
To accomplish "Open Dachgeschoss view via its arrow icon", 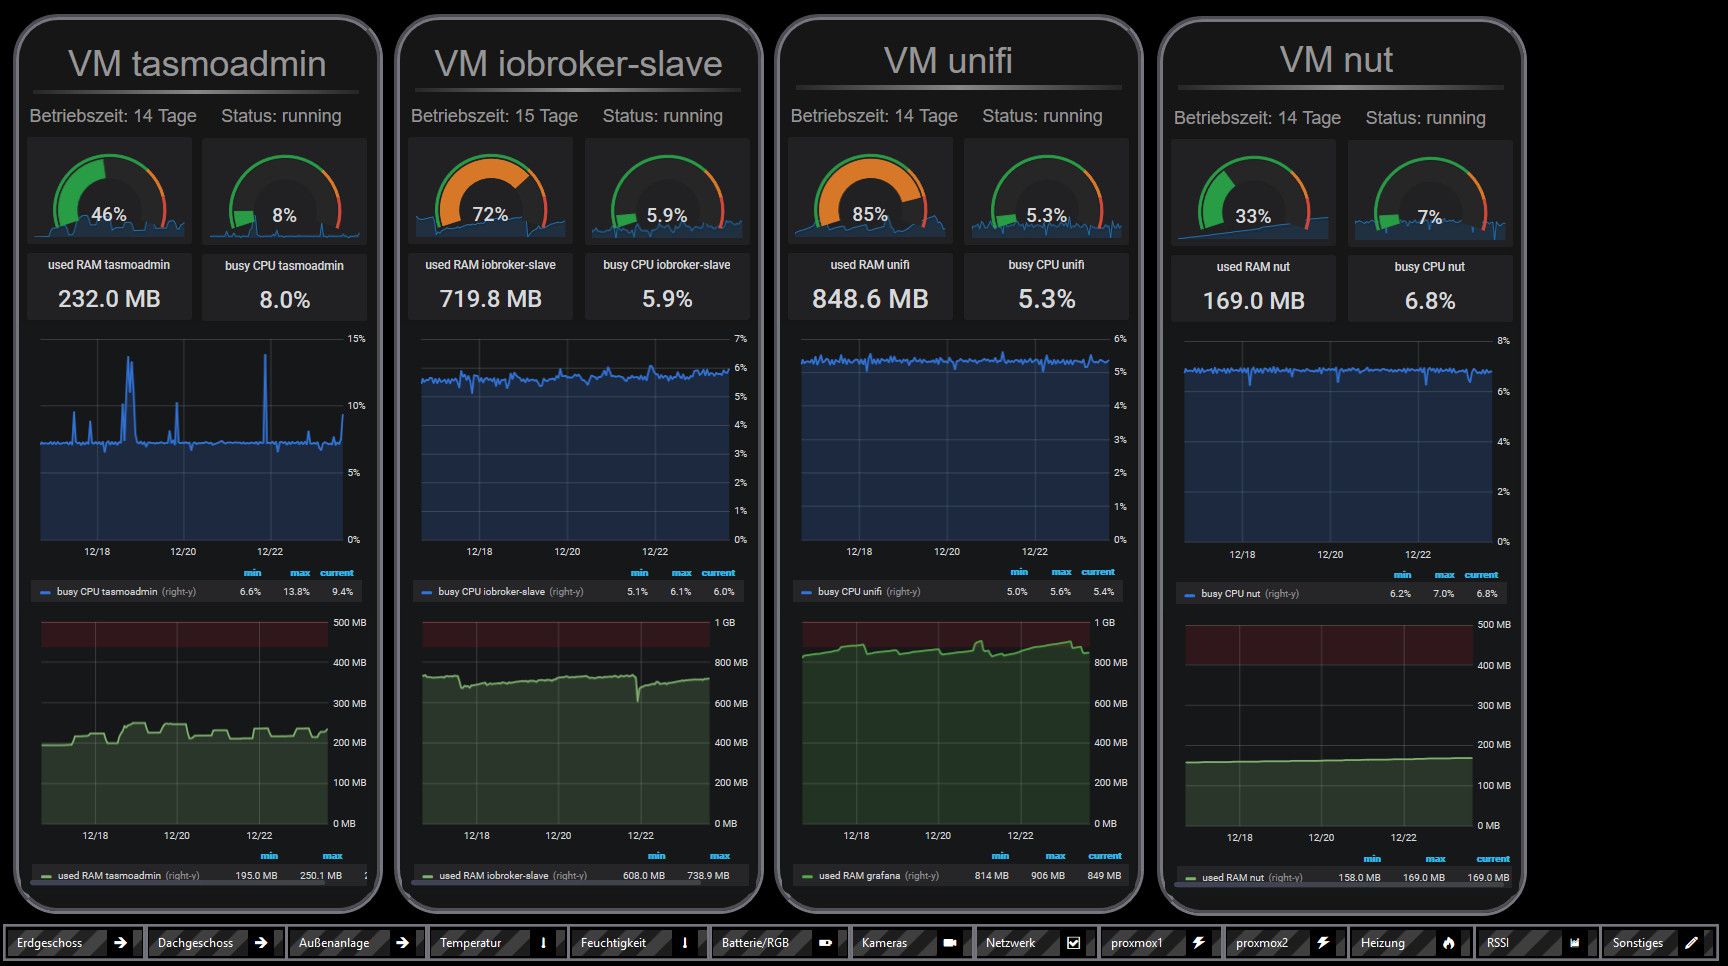I will pos(261,943).
